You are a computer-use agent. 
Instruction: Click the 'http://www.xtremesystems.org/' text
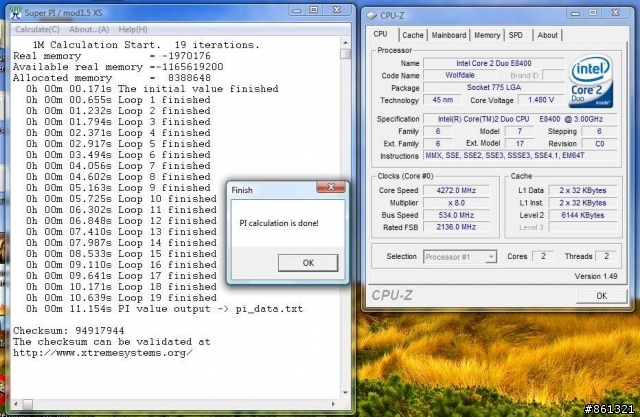pyautogui.click(x=102, y=353)
